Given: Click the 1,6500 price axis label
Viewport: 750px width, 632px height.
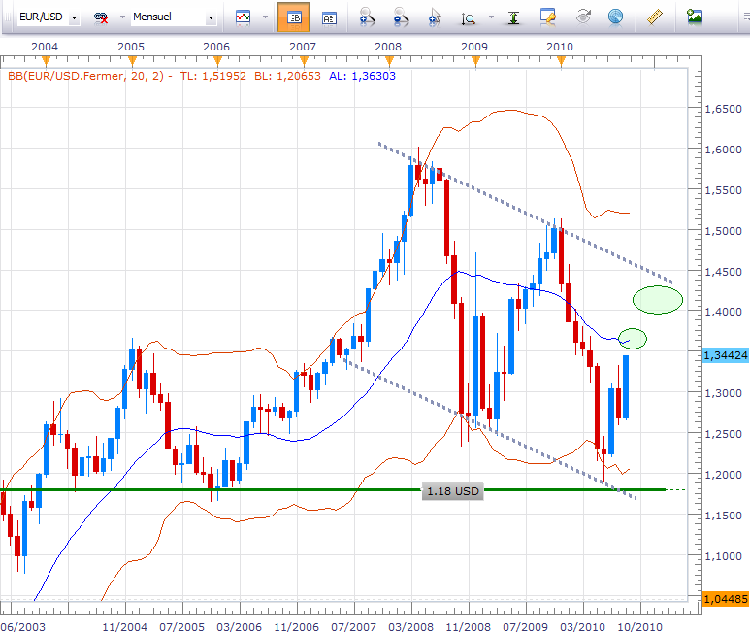Looking at the screenshot, I should pyautogui.click(x=723, y=109).
